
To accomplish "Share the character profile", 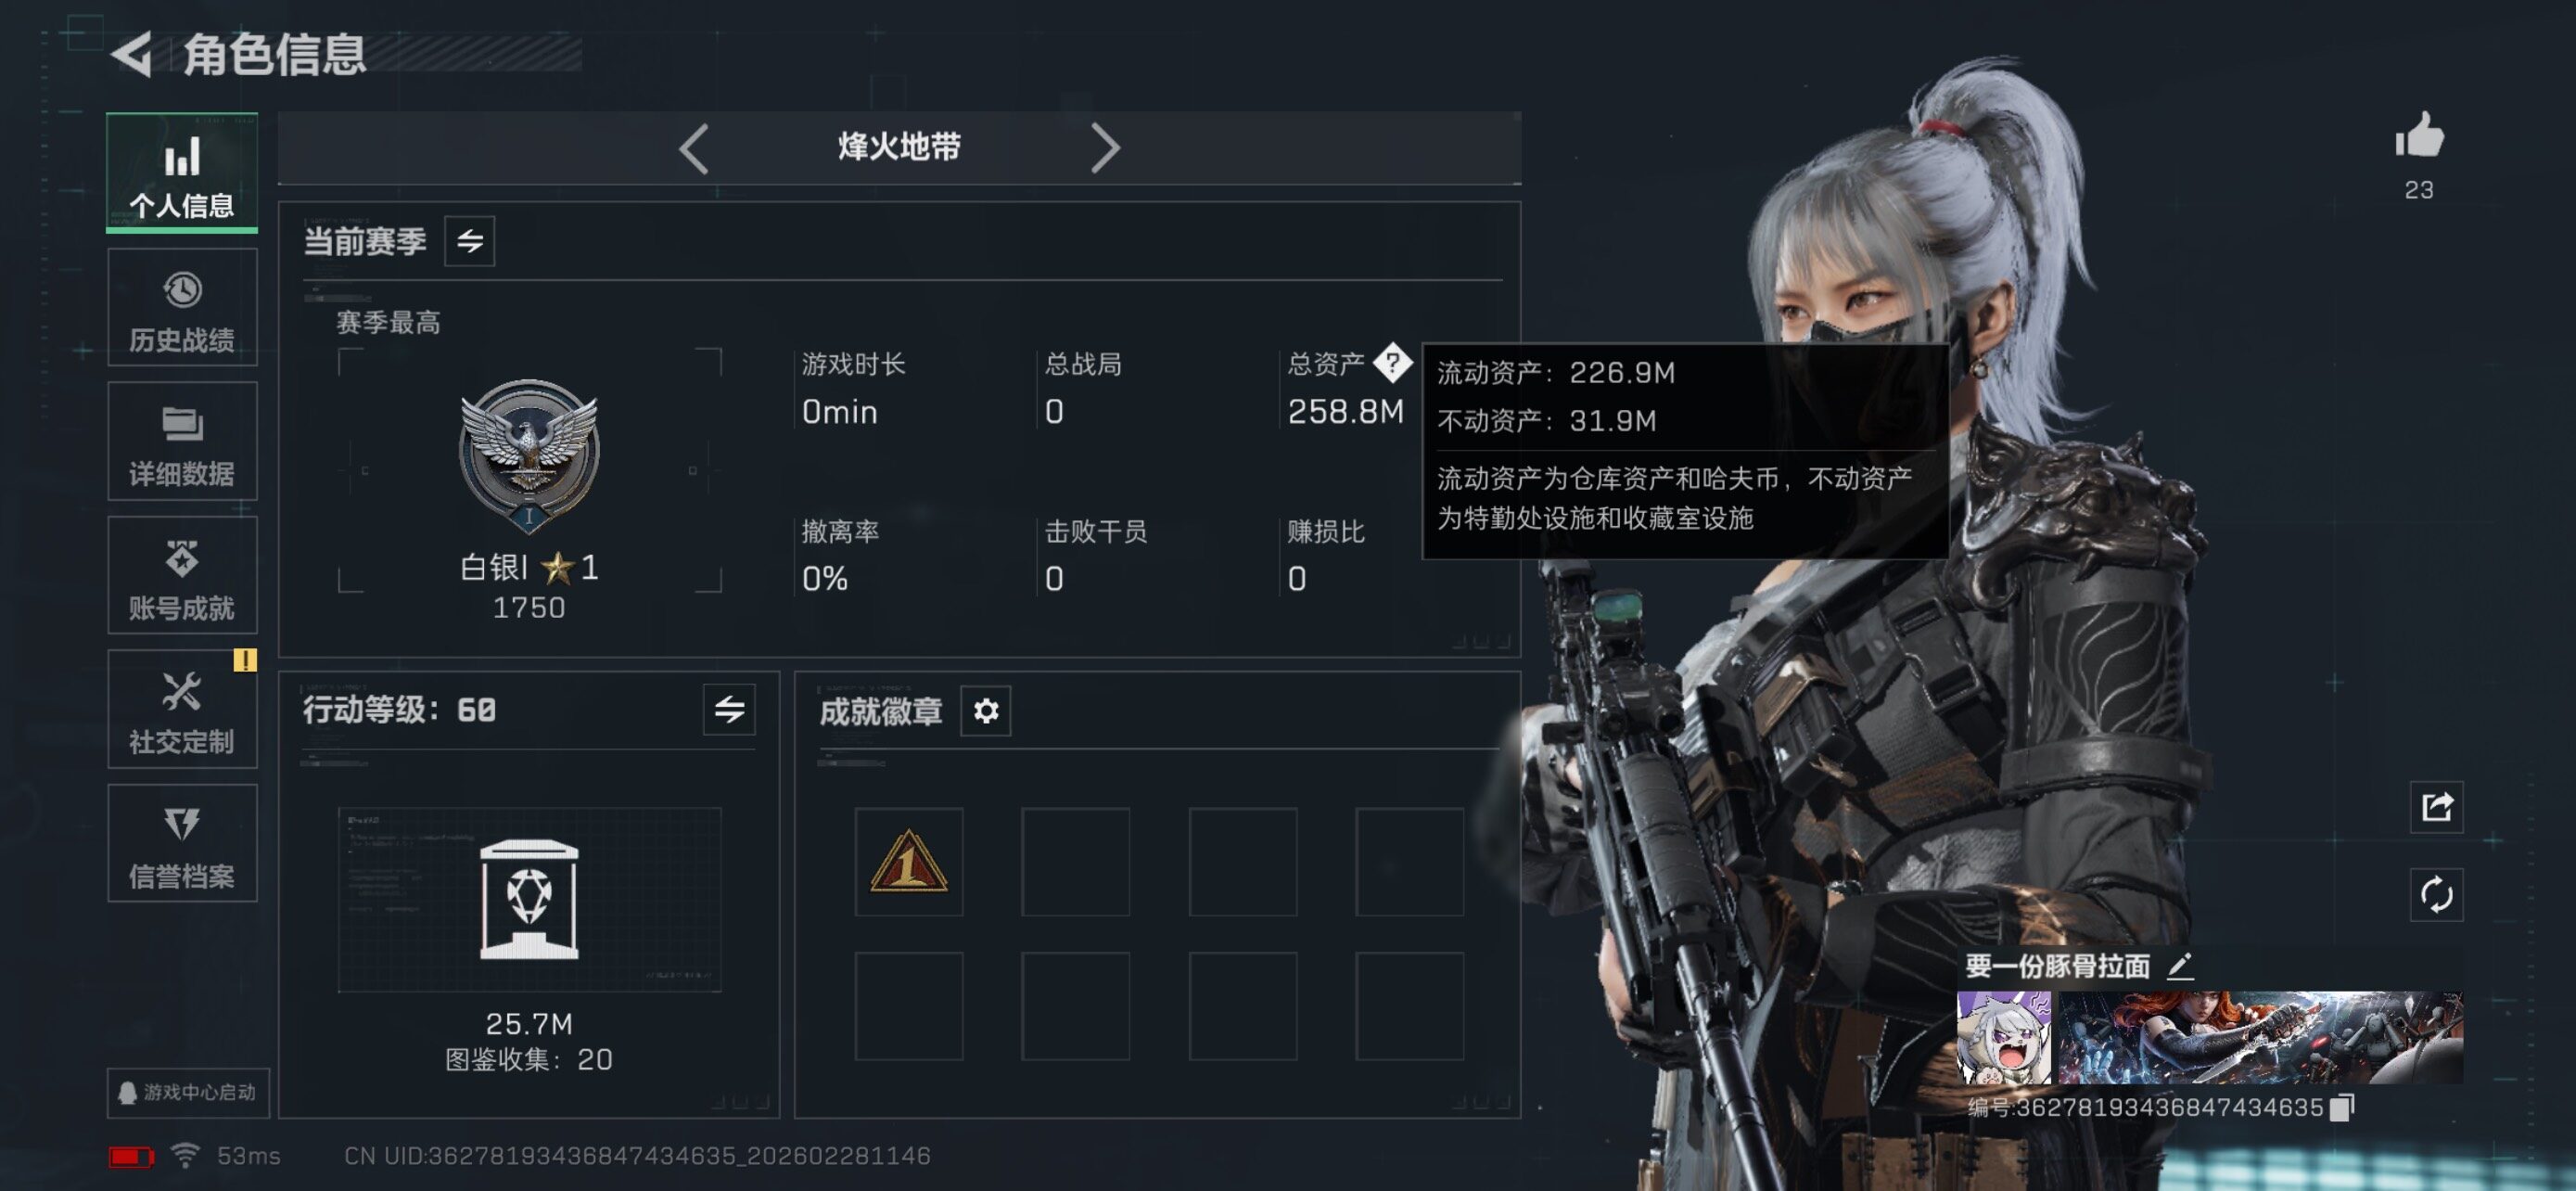I will (2437, 807).
